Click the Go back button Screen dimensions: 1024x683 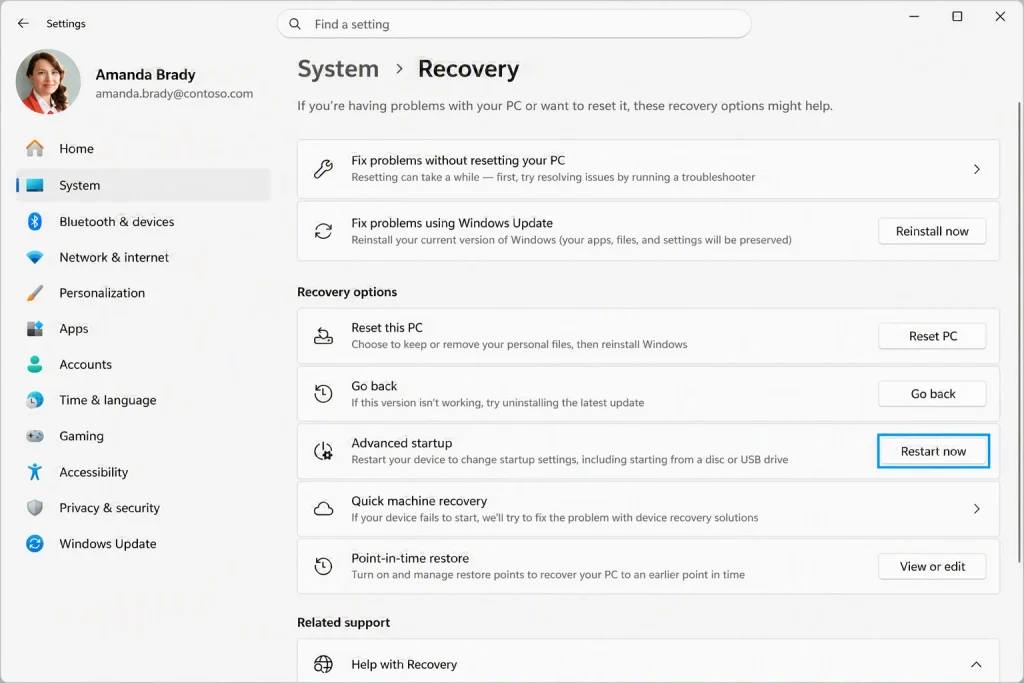(932, 394)
